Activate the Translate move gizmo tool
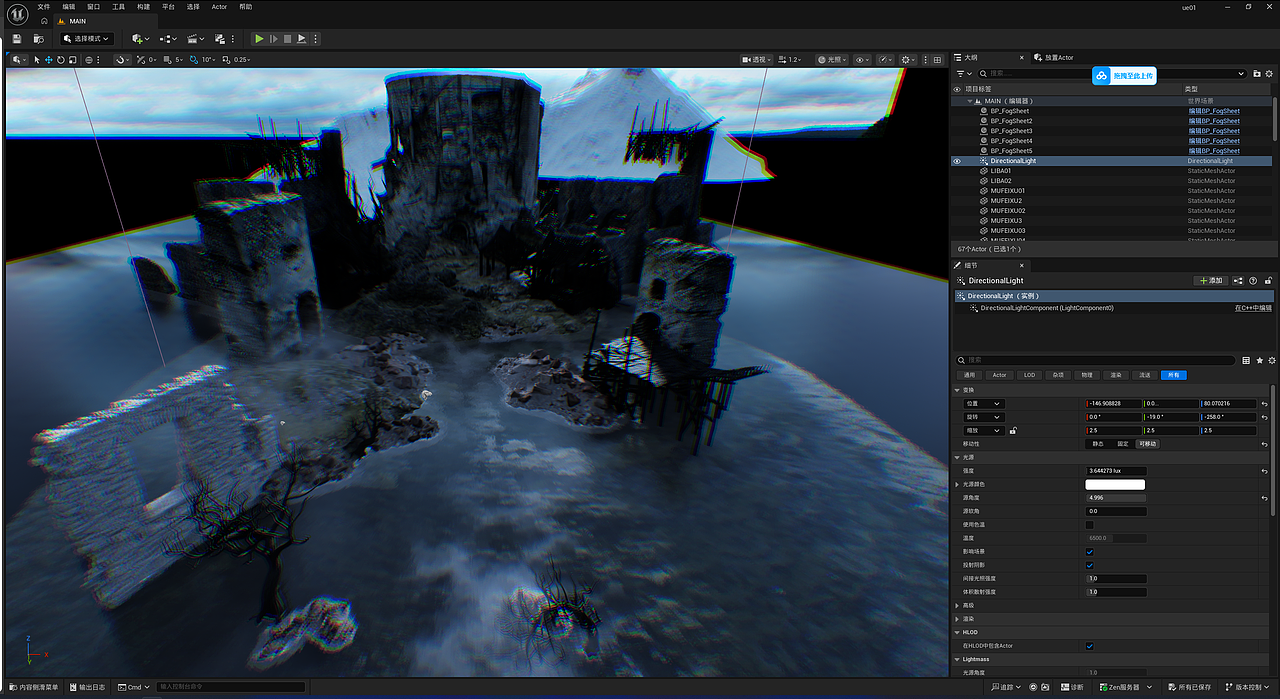The height and width of the screenshot is (699, 1280). click(48, 60)
